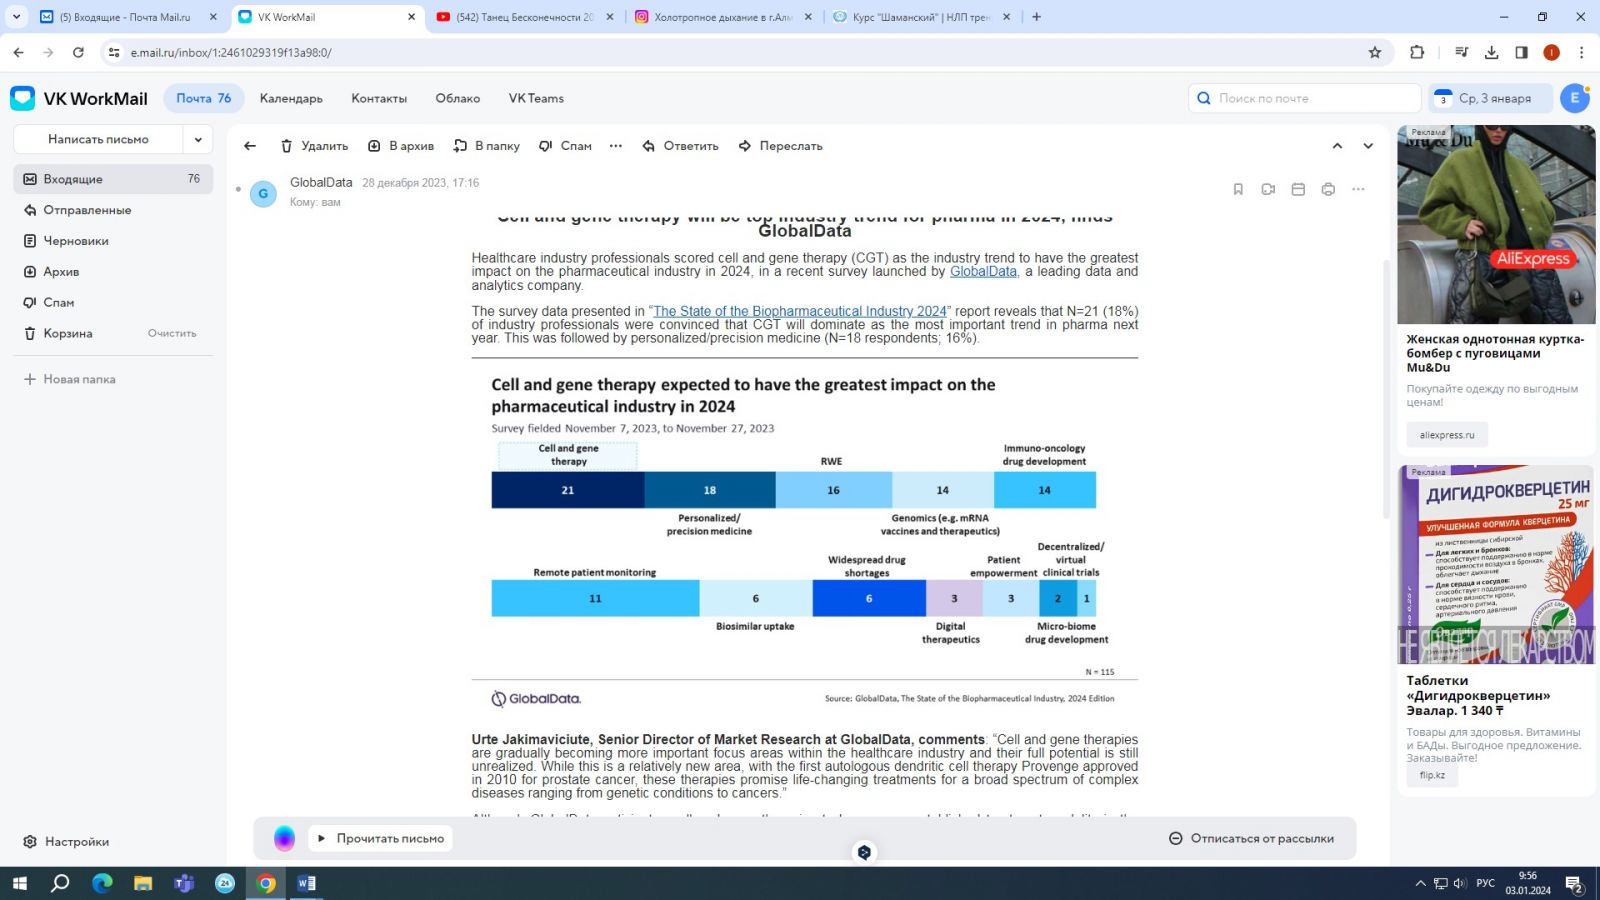Click the email body vertical scrollbar
This screenshot has width=1600, height=900.
1386,390
